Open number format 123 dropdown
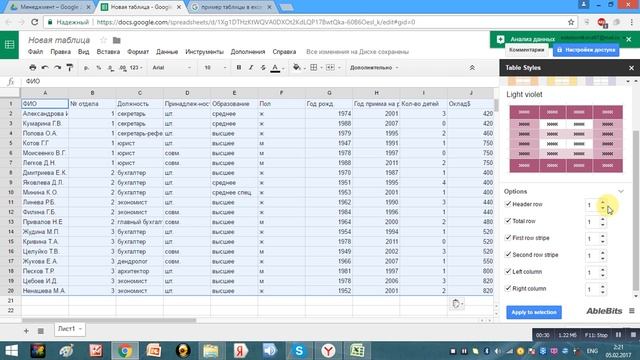Viewport: 640px width, 360px height. pyautogui.click(x=136, y=68)
